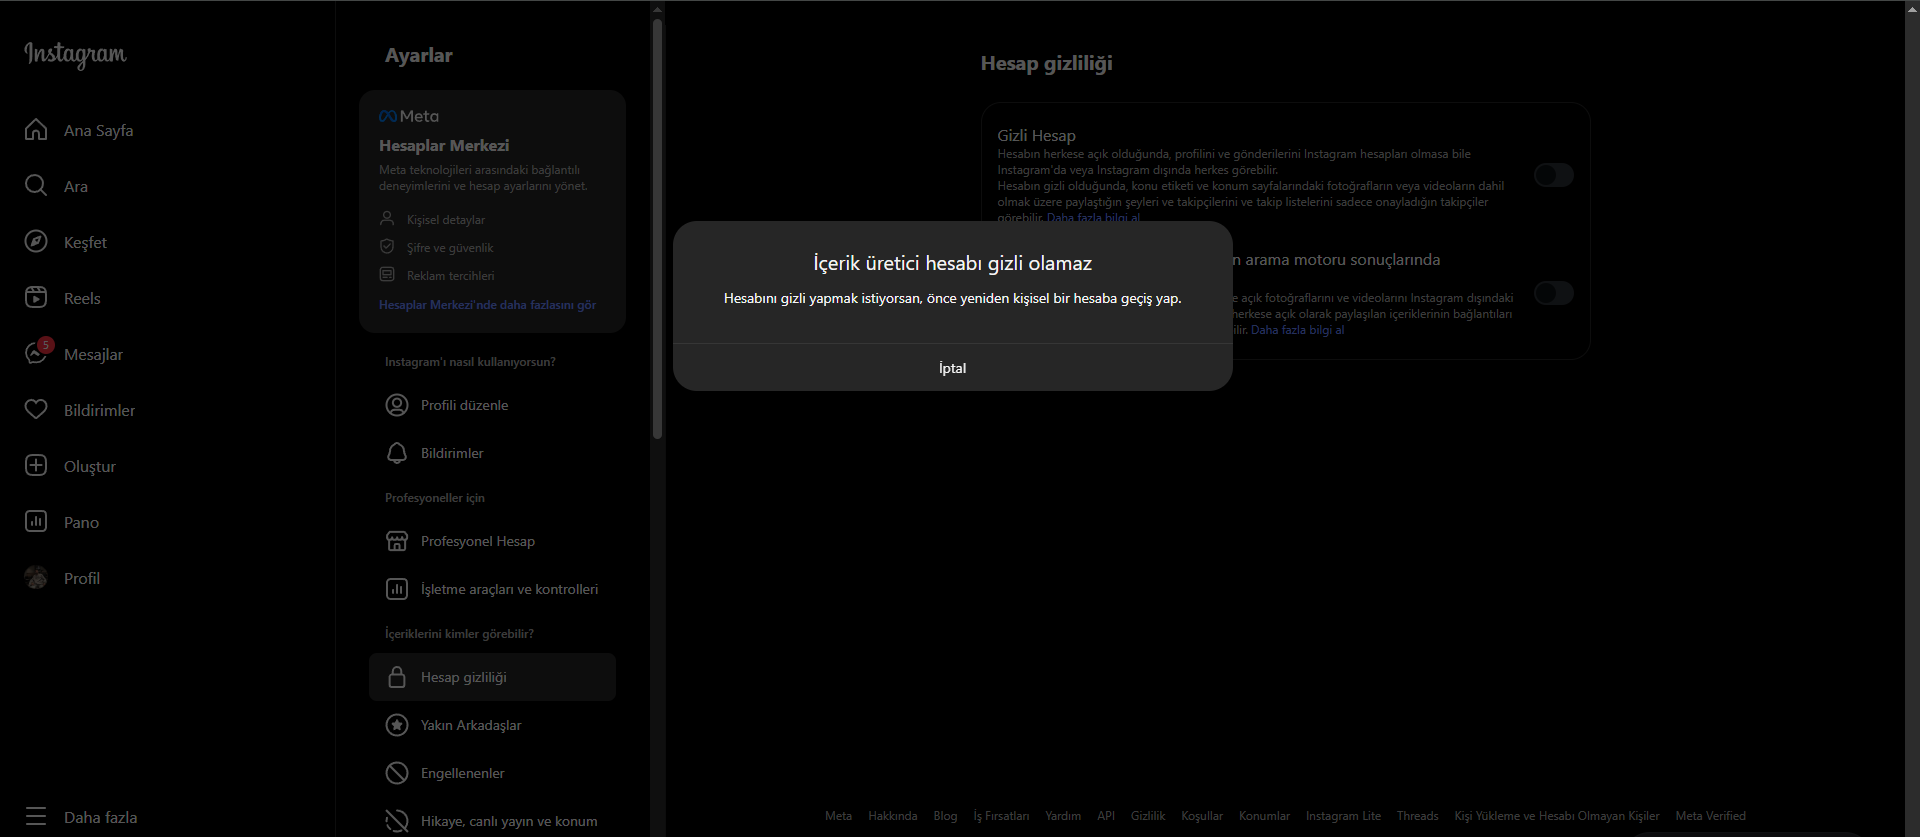
Task: Click the settings Bildirimler bell icon
Action: click(397, 453)
